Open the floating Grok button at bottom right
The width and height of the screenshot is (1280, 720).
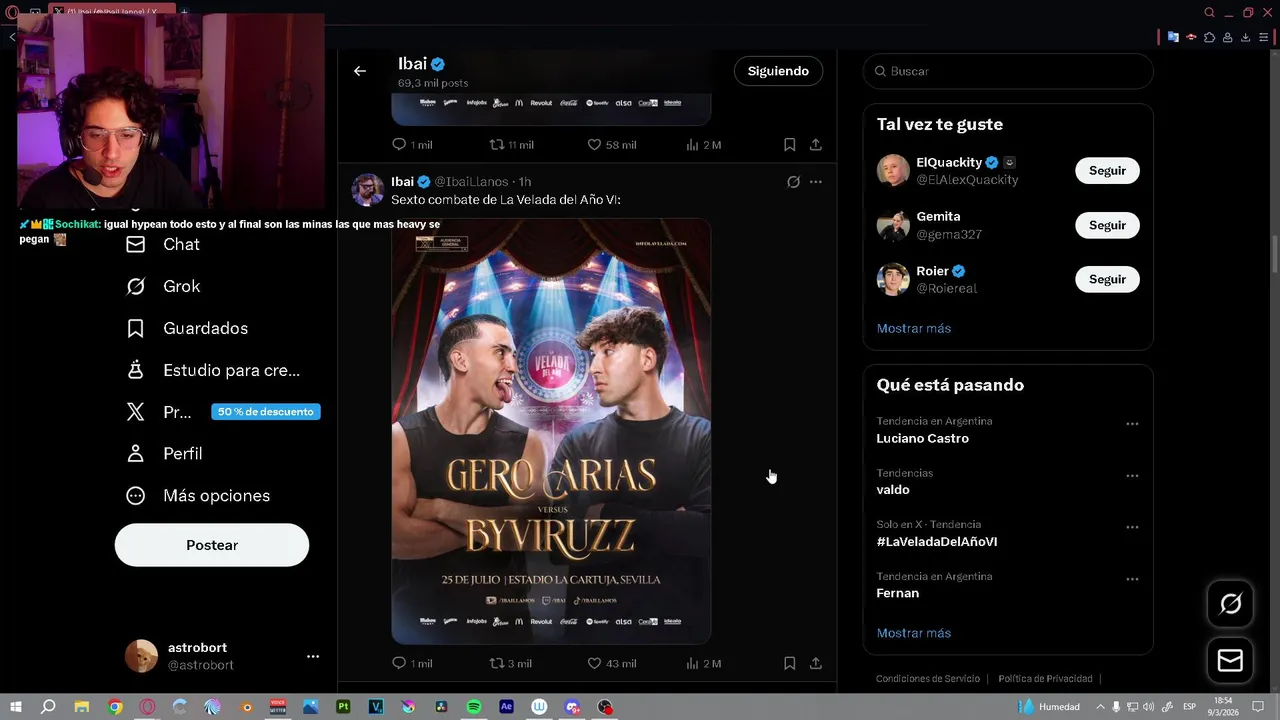point(1230,603)
